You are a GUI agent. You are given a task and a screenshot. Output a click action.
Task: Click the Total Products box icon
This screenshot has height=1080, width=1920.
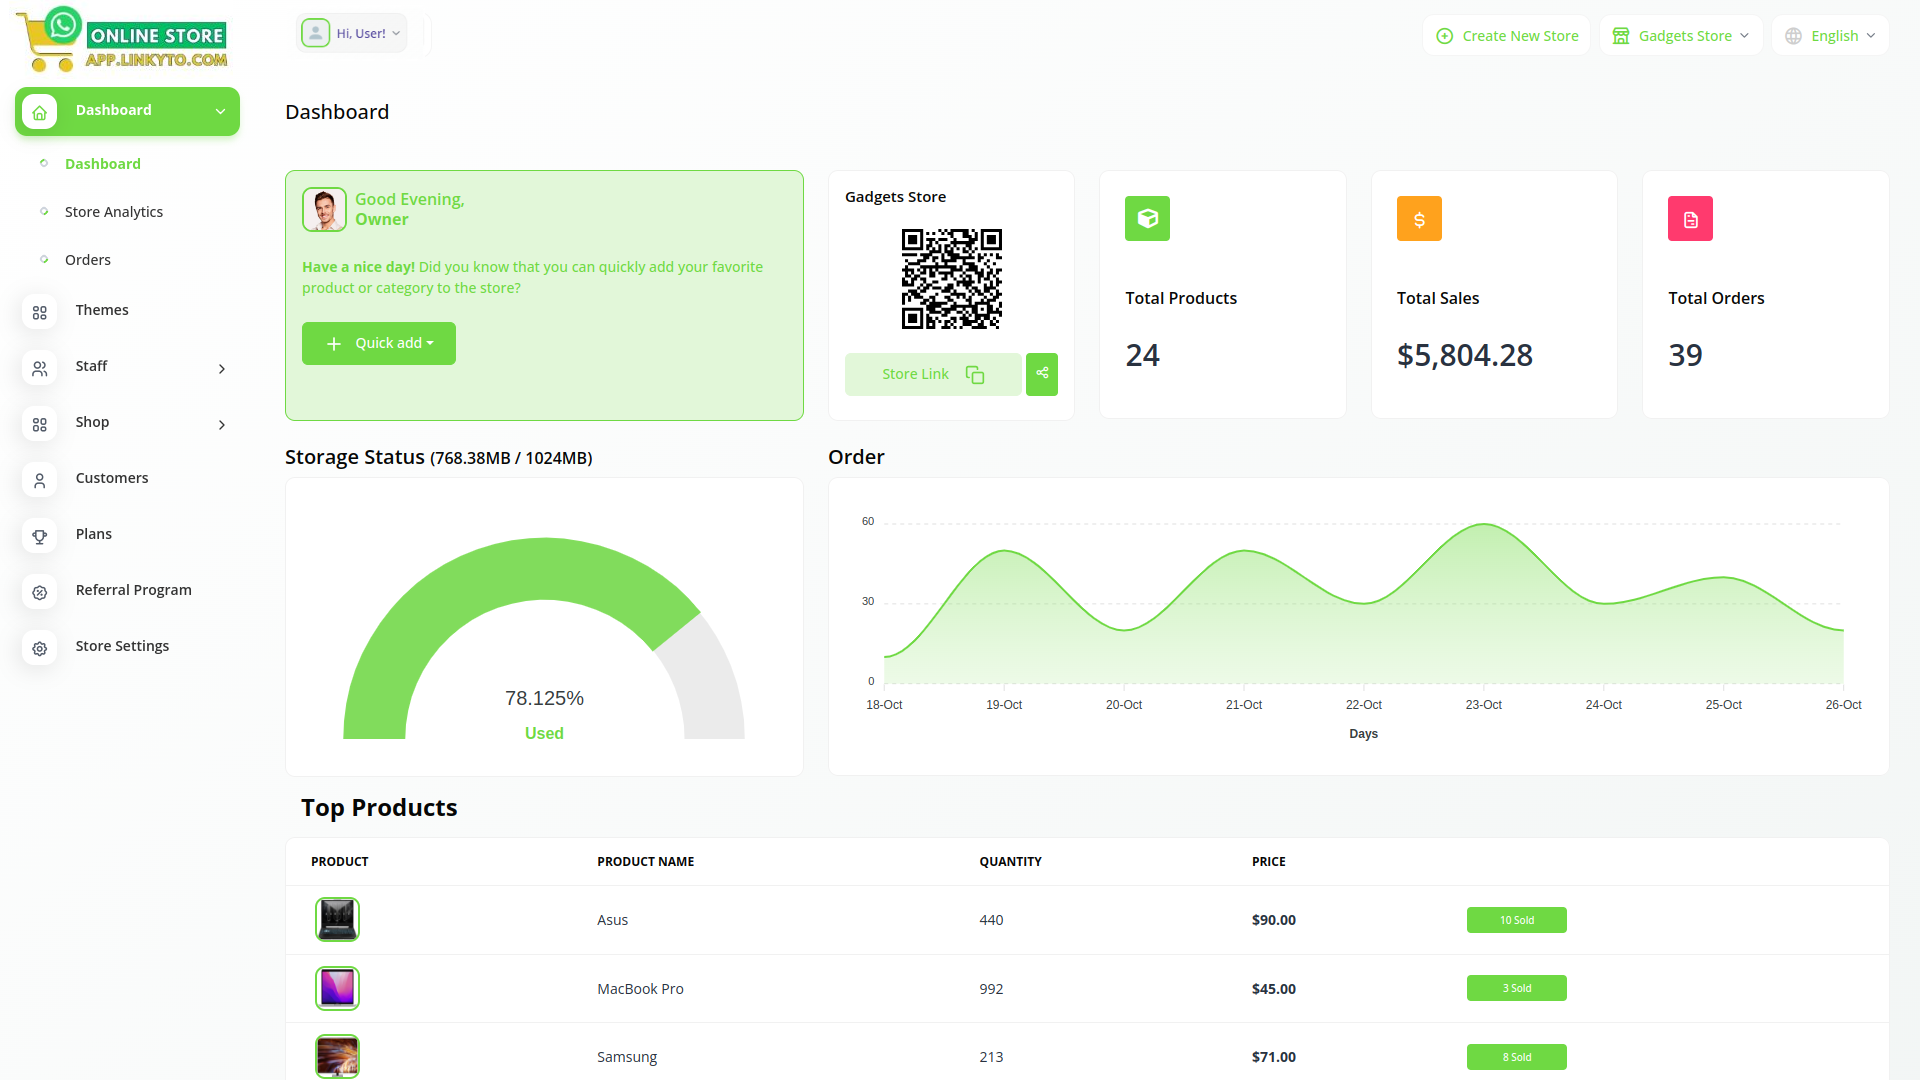[x=1147, y=219]
